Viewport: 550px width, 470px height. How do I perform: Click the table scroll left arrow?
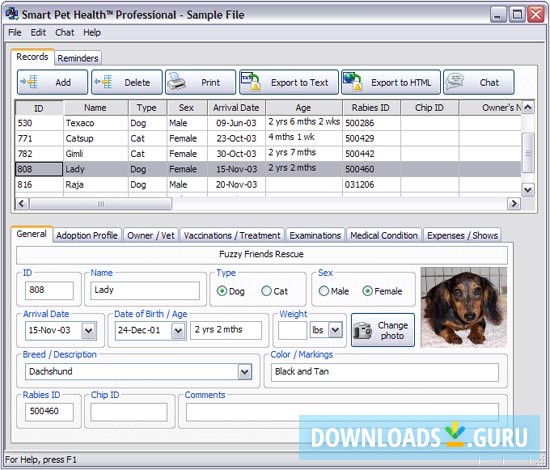pos(22,204)
